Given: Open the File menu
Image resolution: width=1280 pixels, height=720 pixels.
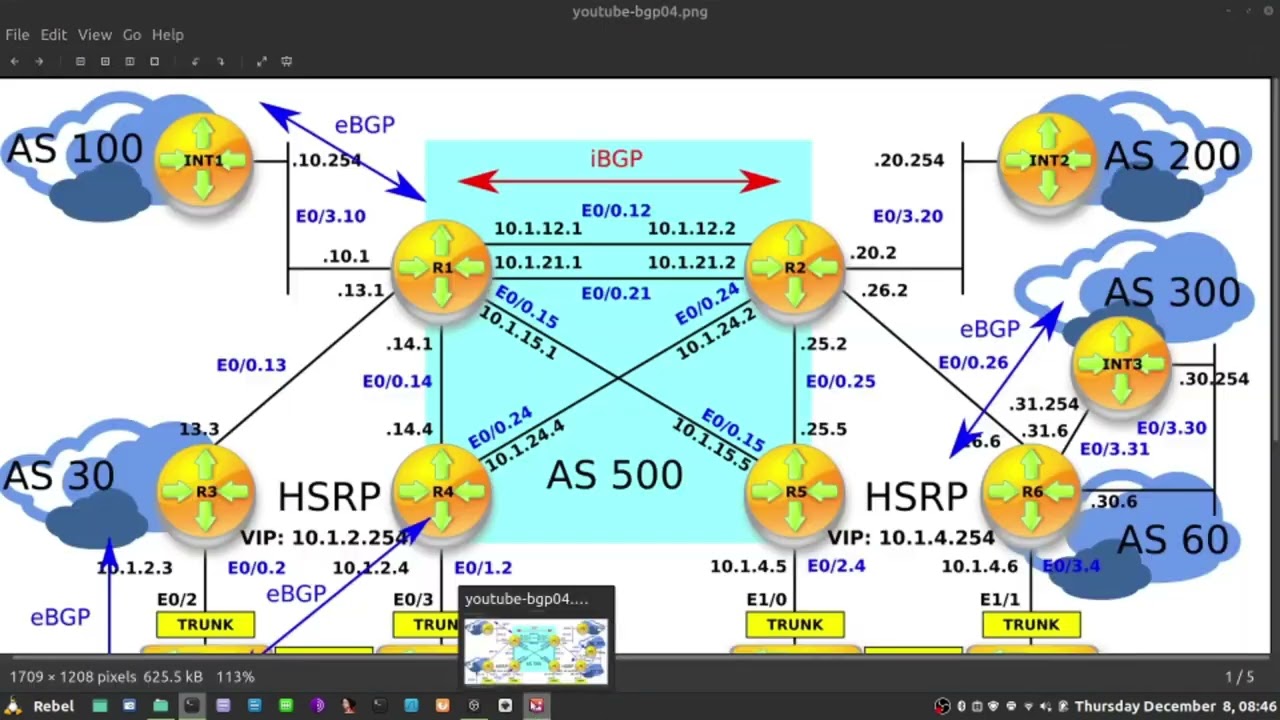Looking at the screenshot, I should (x=17, y=34).
